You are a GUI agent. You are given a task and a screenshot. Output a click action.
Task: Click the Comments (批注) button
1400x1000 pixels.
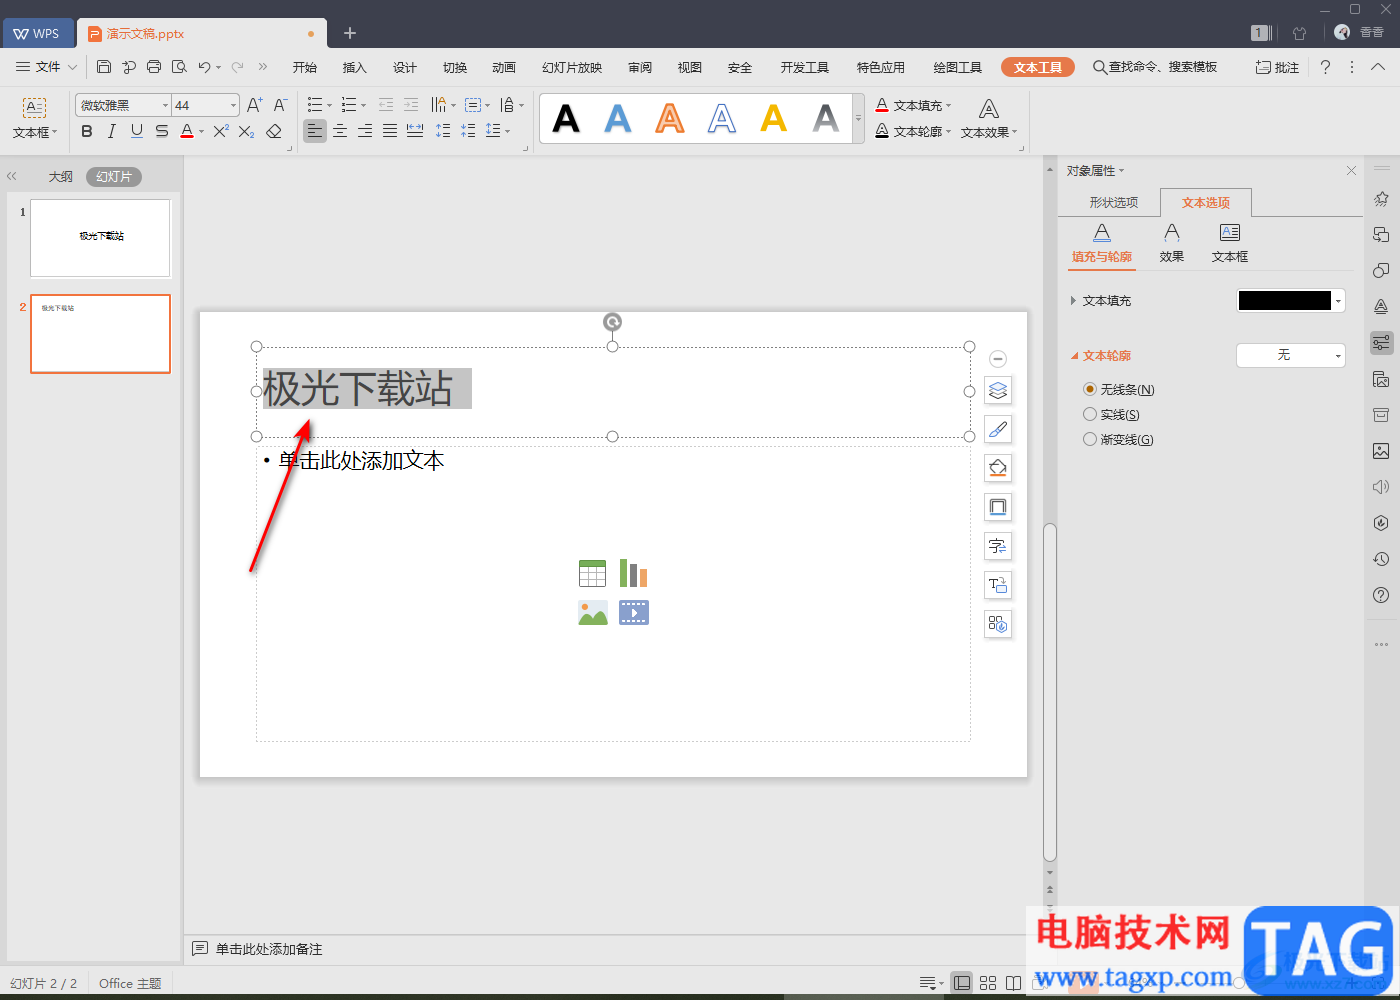tap(1277, 67)
